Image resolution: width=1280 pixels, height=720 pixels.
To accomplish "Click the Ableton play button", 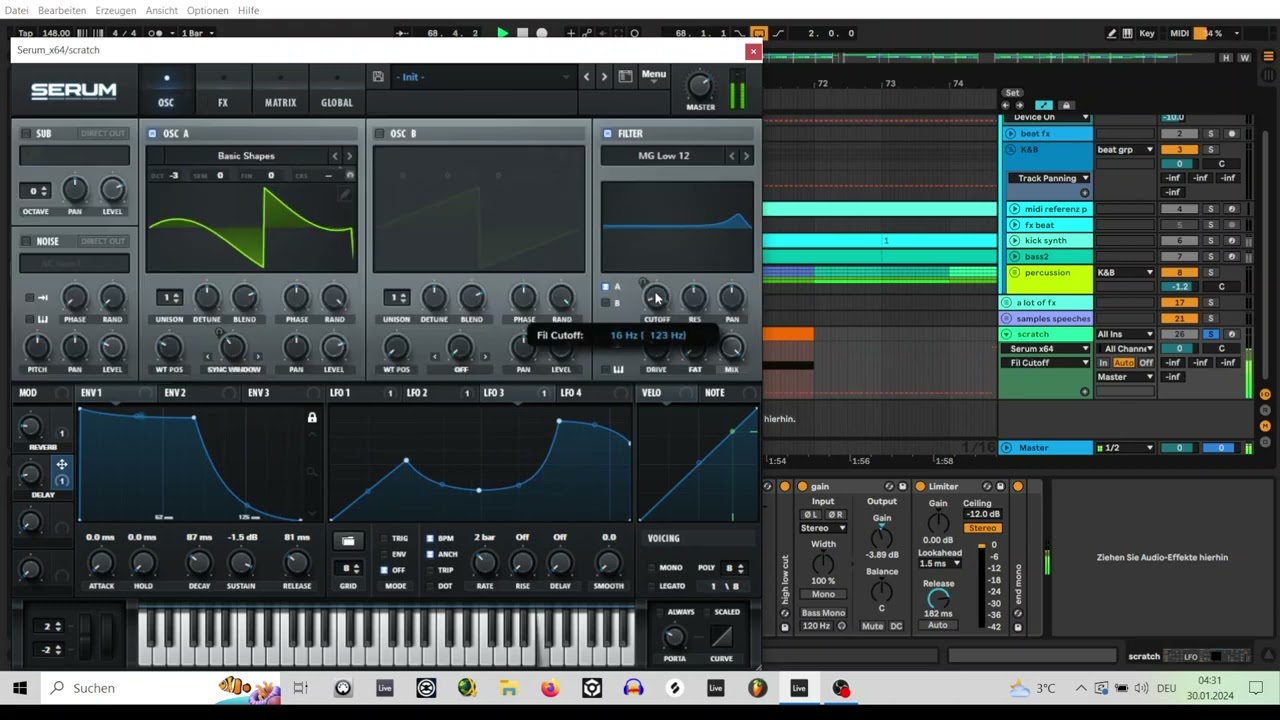I will click(502, 33).
